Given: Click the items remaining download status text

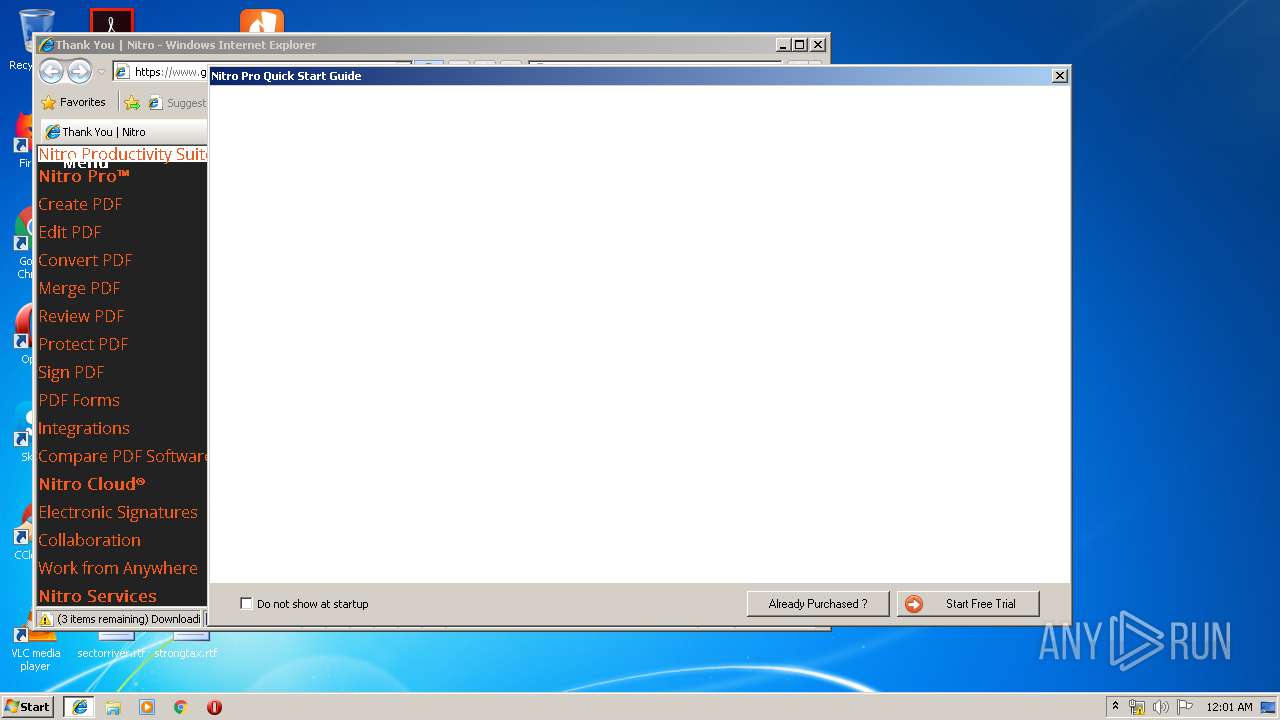Looking at the screenshot, I should (x=128, y=619).
